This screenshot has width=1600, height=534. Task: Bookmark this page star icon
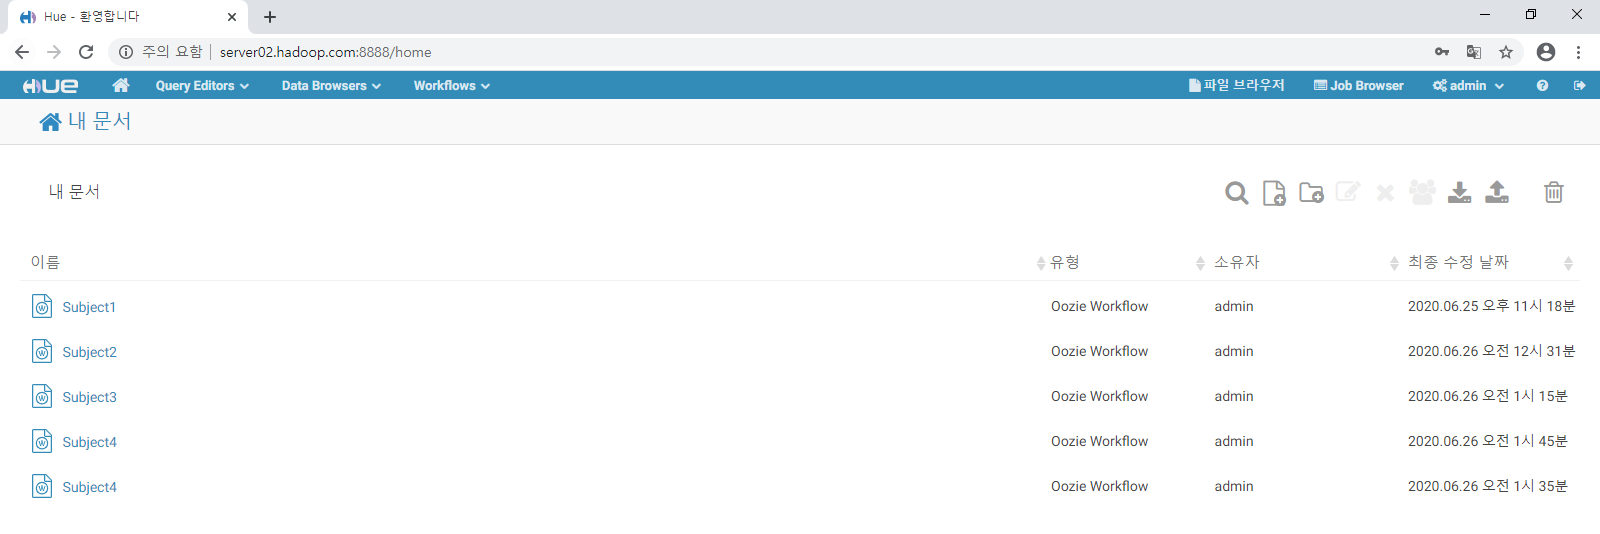click(x=1506, y=52)
